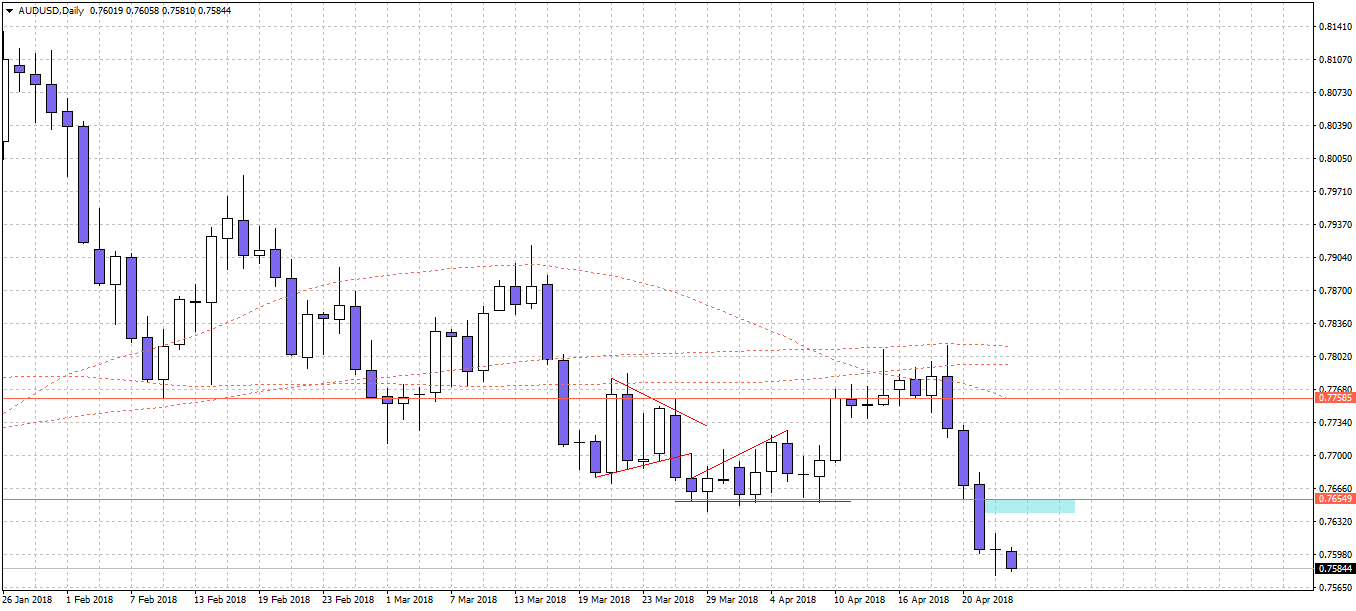The image size is (1356, 611).
Task: Click the 19 Feb 2018 date label
Action: tap(284, 600)
